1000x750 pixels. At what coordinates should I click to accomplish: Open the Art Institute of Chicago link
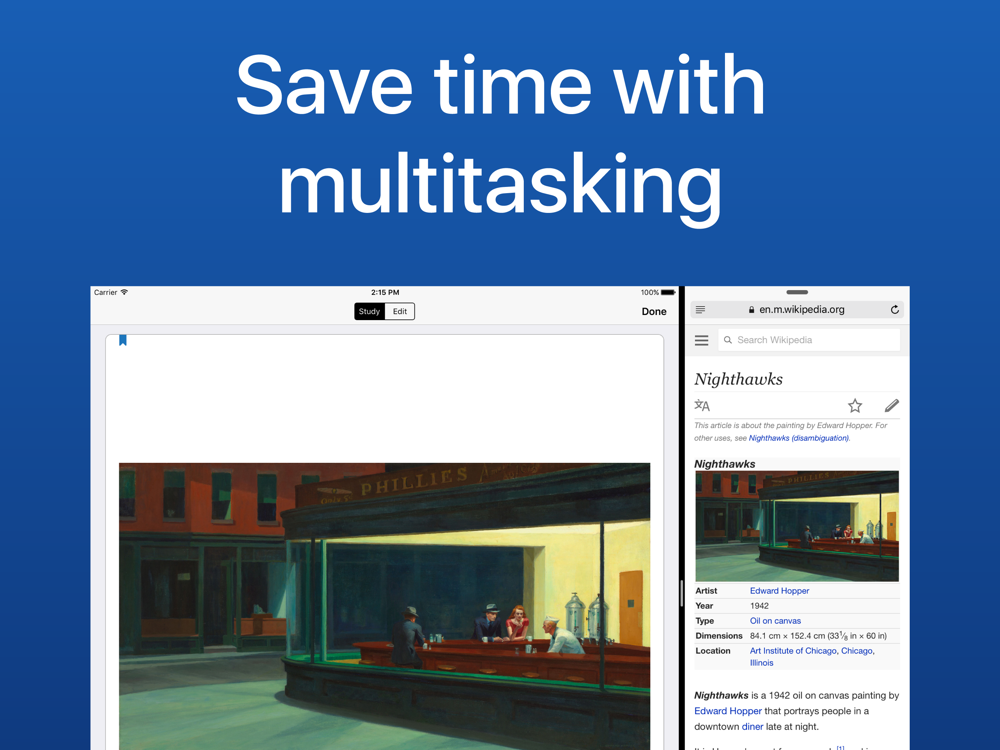click(793, 651)
